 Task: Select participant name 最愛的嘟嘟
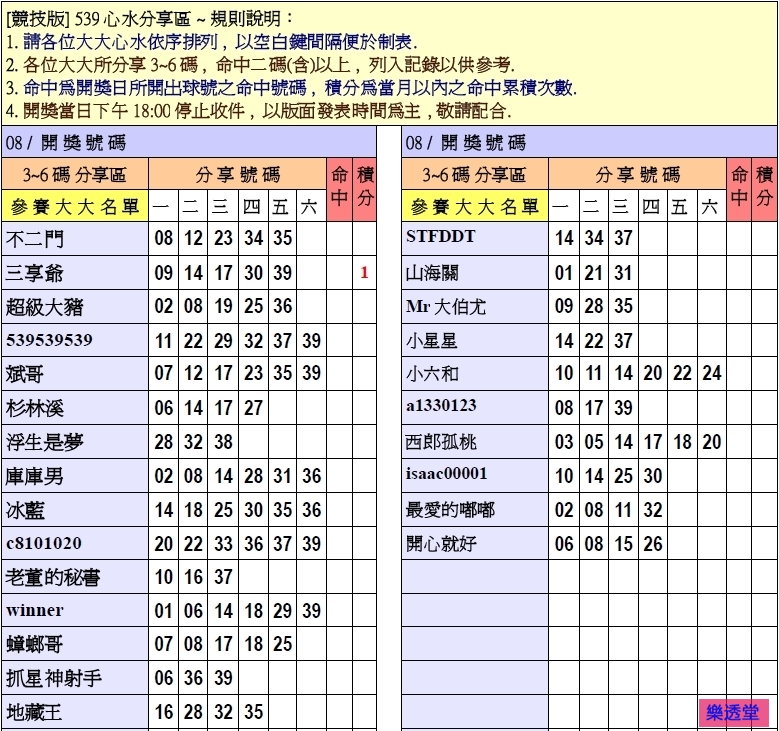[x=450, y=510]
